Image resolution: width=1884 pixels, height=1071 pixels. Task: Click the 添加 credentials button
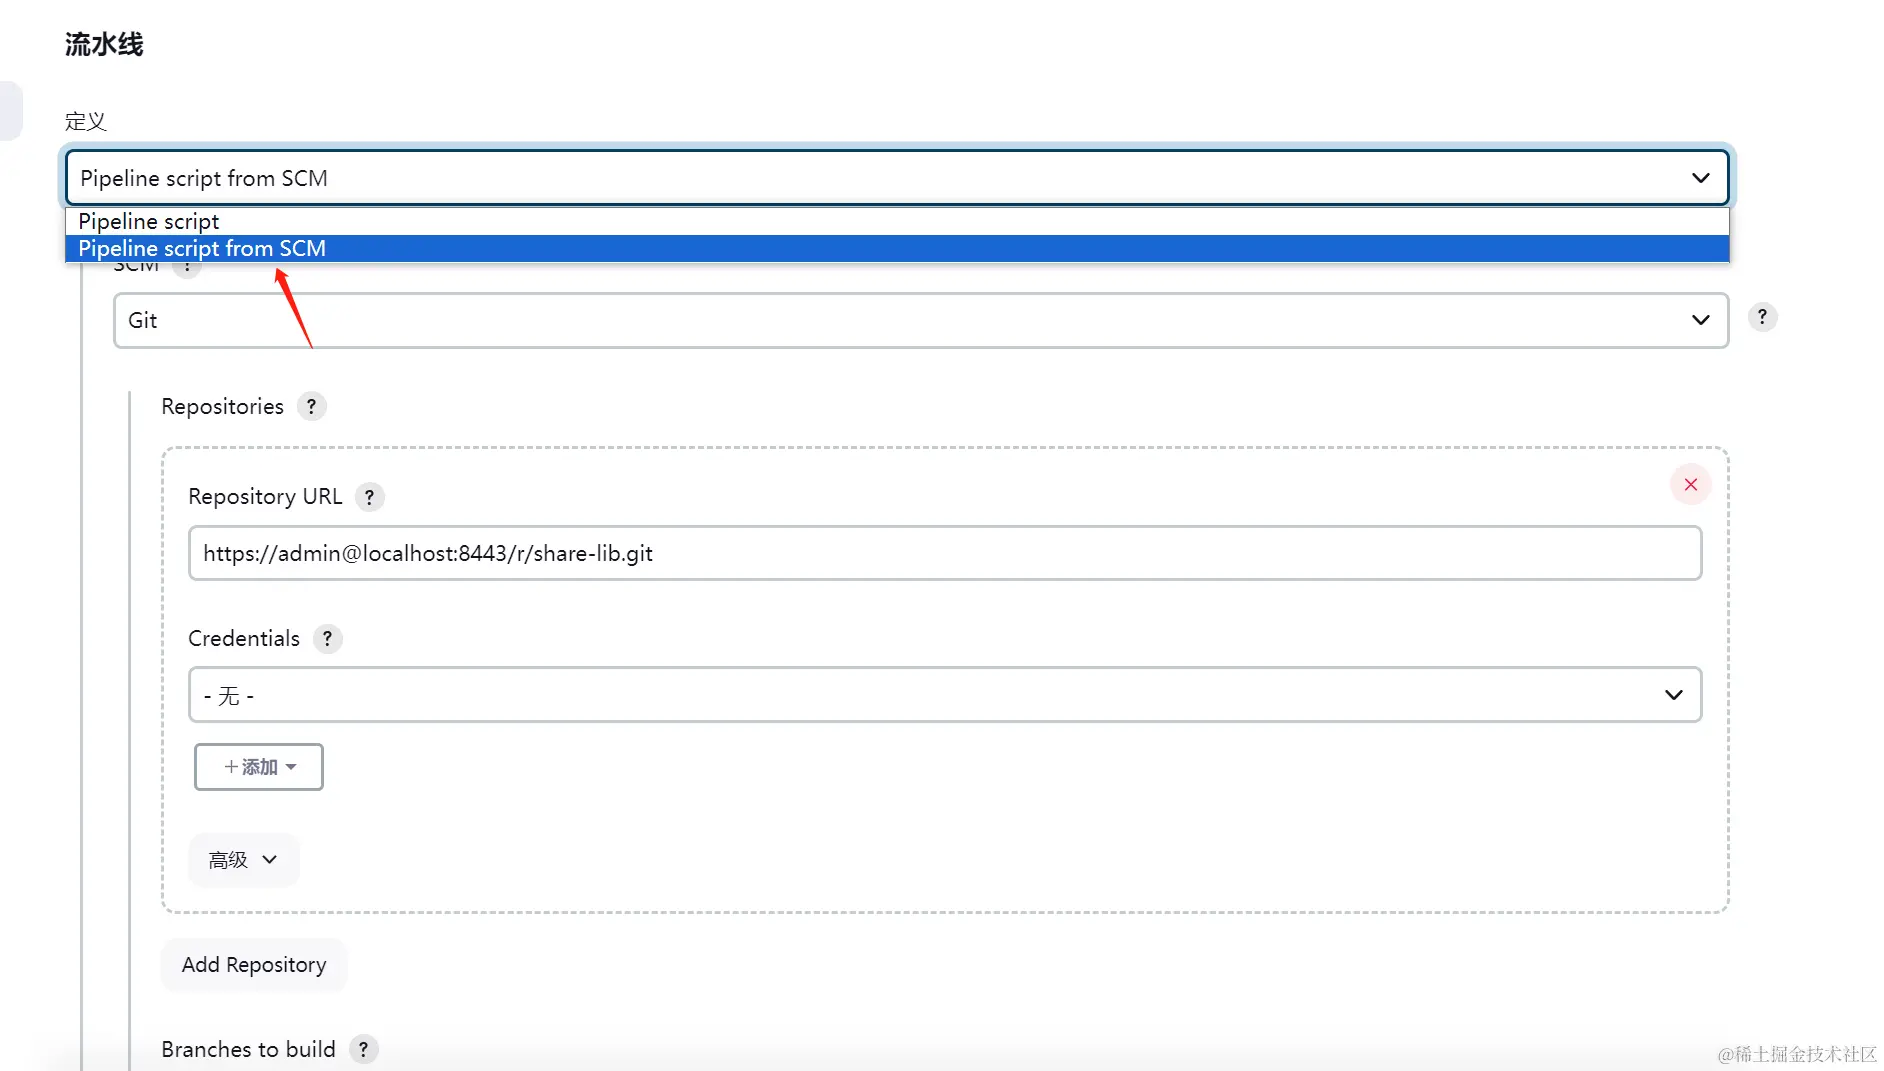259,767
